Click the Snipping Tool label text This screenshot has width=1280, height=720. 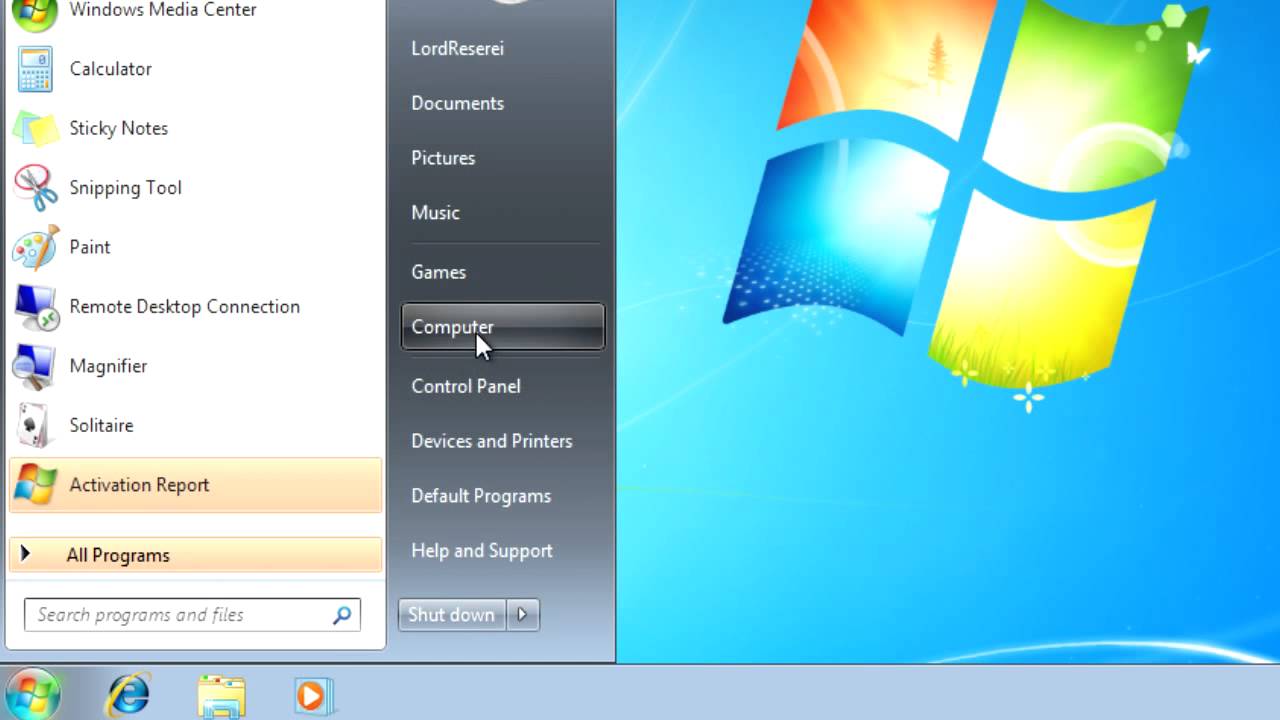(125, 188)
